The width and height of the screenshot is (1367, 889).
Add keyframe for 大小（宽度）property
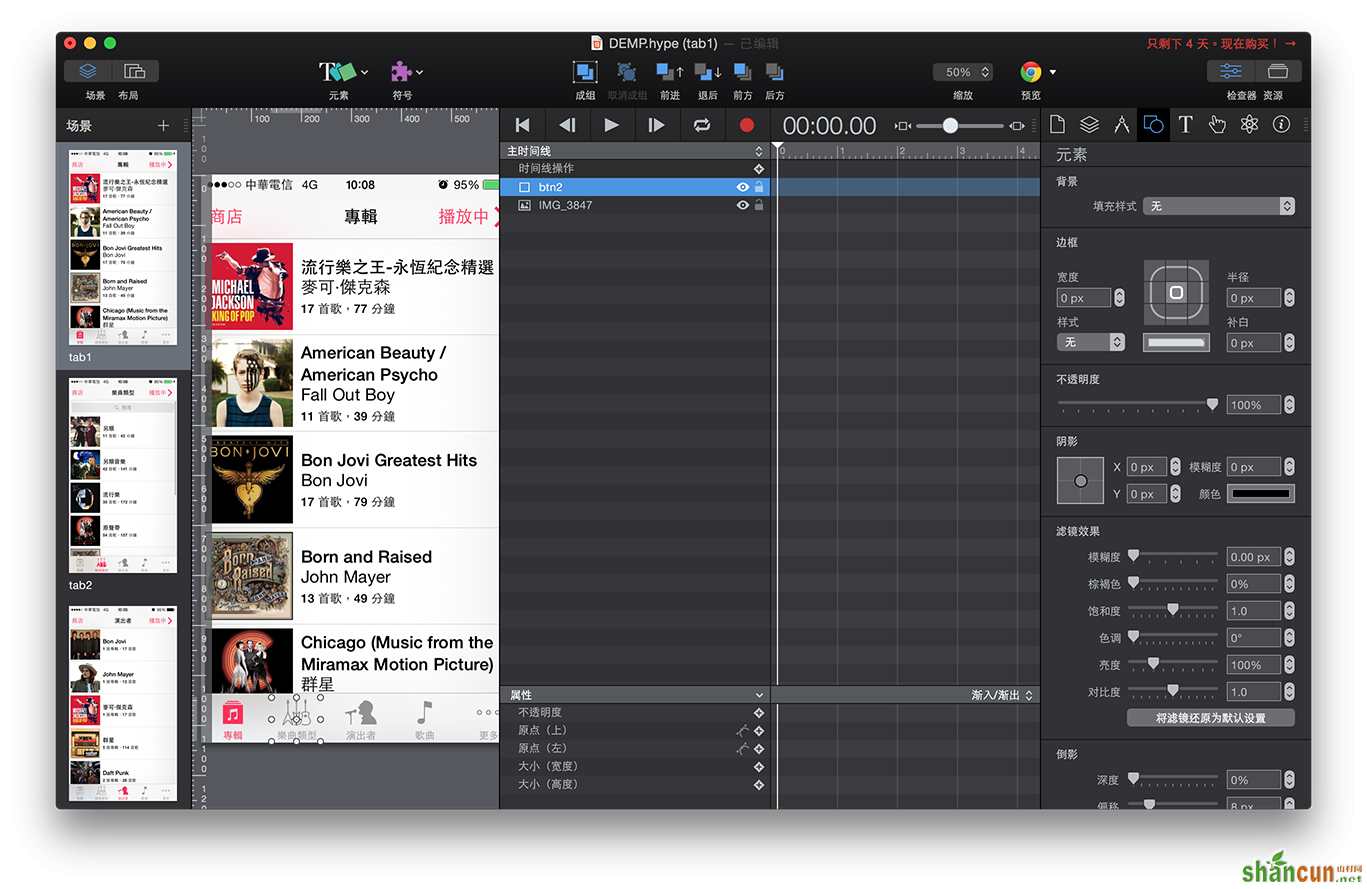click(x=759, y=767)
